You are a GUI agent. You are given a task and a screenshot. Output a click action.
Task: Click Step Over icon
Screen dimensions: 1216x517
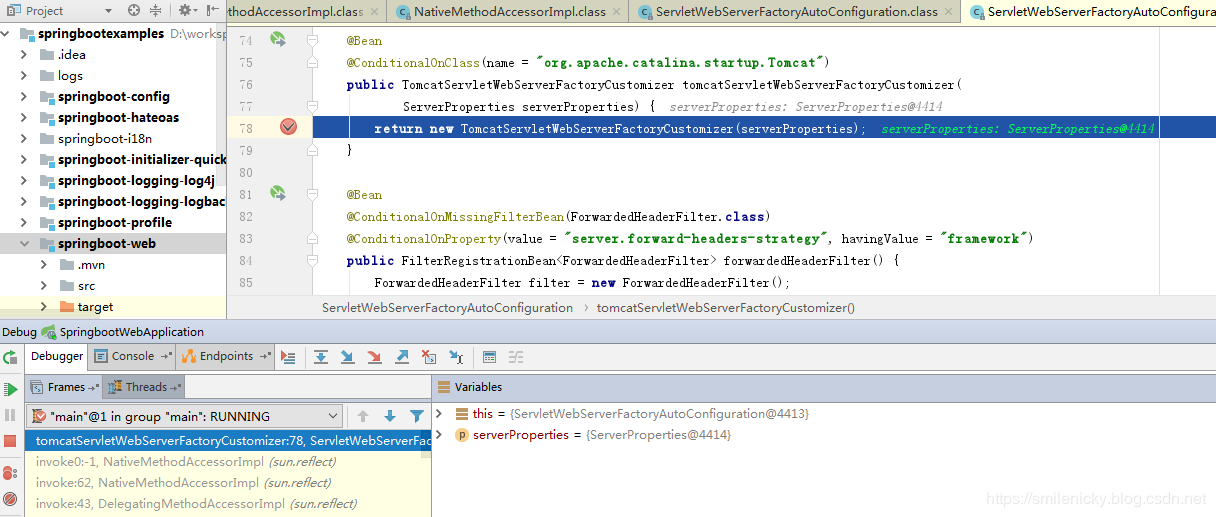(x=321, y=357)
